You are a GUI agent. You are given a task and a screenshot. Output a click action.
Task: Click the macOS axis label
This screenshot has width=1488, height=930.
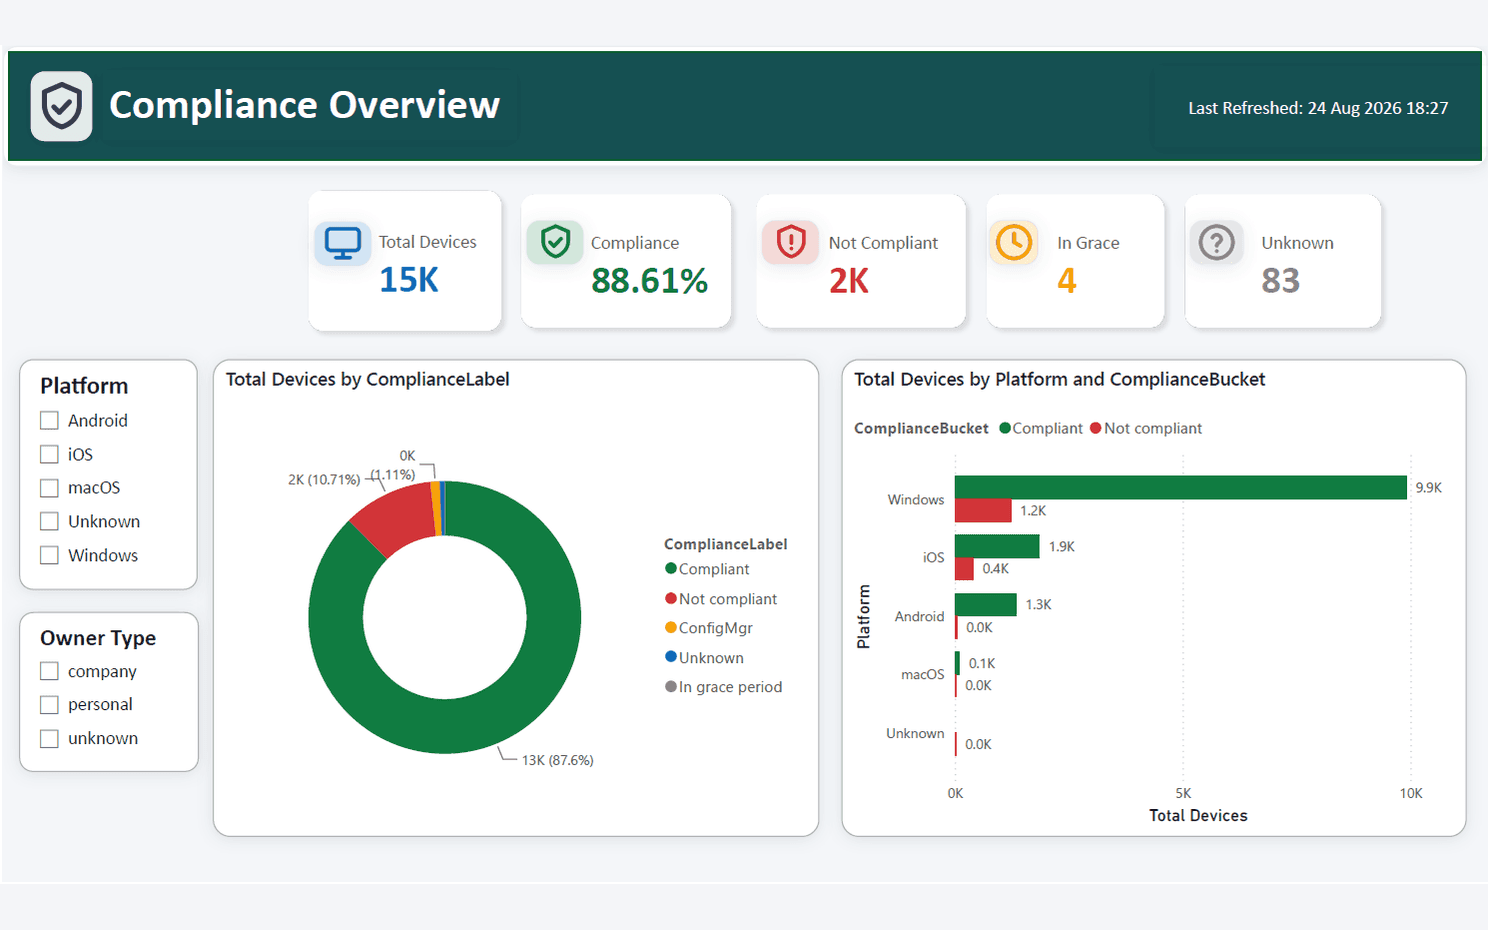[x=922, y=675]
